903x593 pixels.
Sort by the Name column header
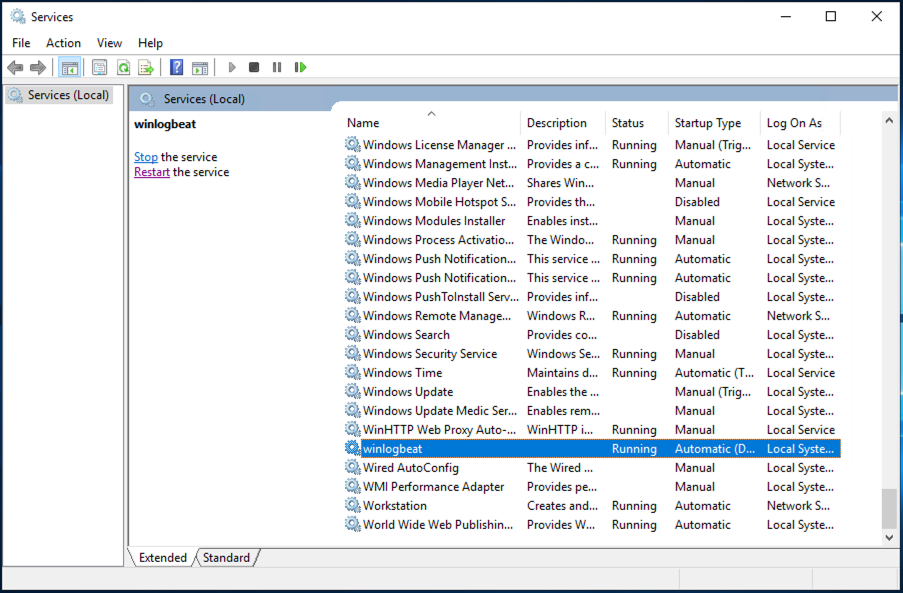coord(363,123)
